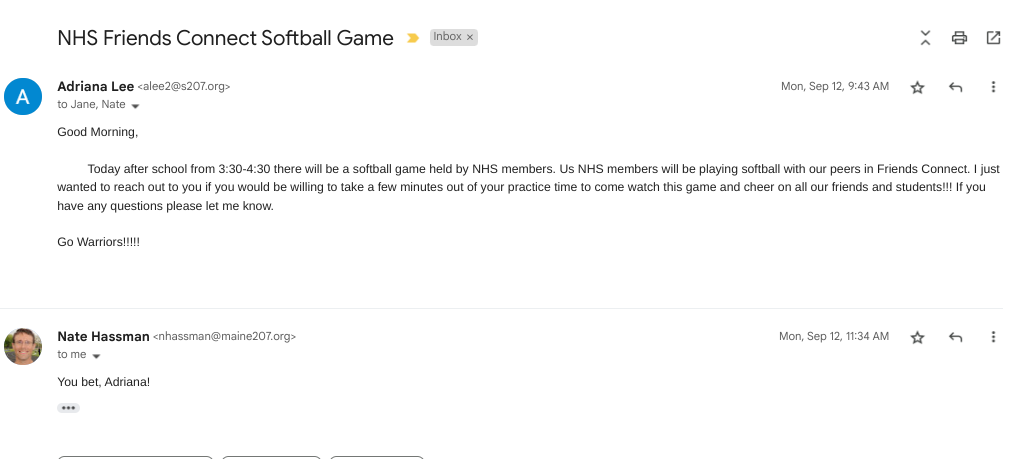1013x459 pixels.
Task: Star Nate Hassman's reply
Action: click(917, 337)
